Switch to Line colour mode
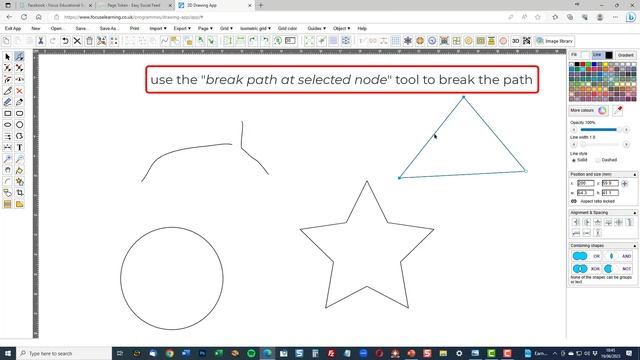 (597, 55)
